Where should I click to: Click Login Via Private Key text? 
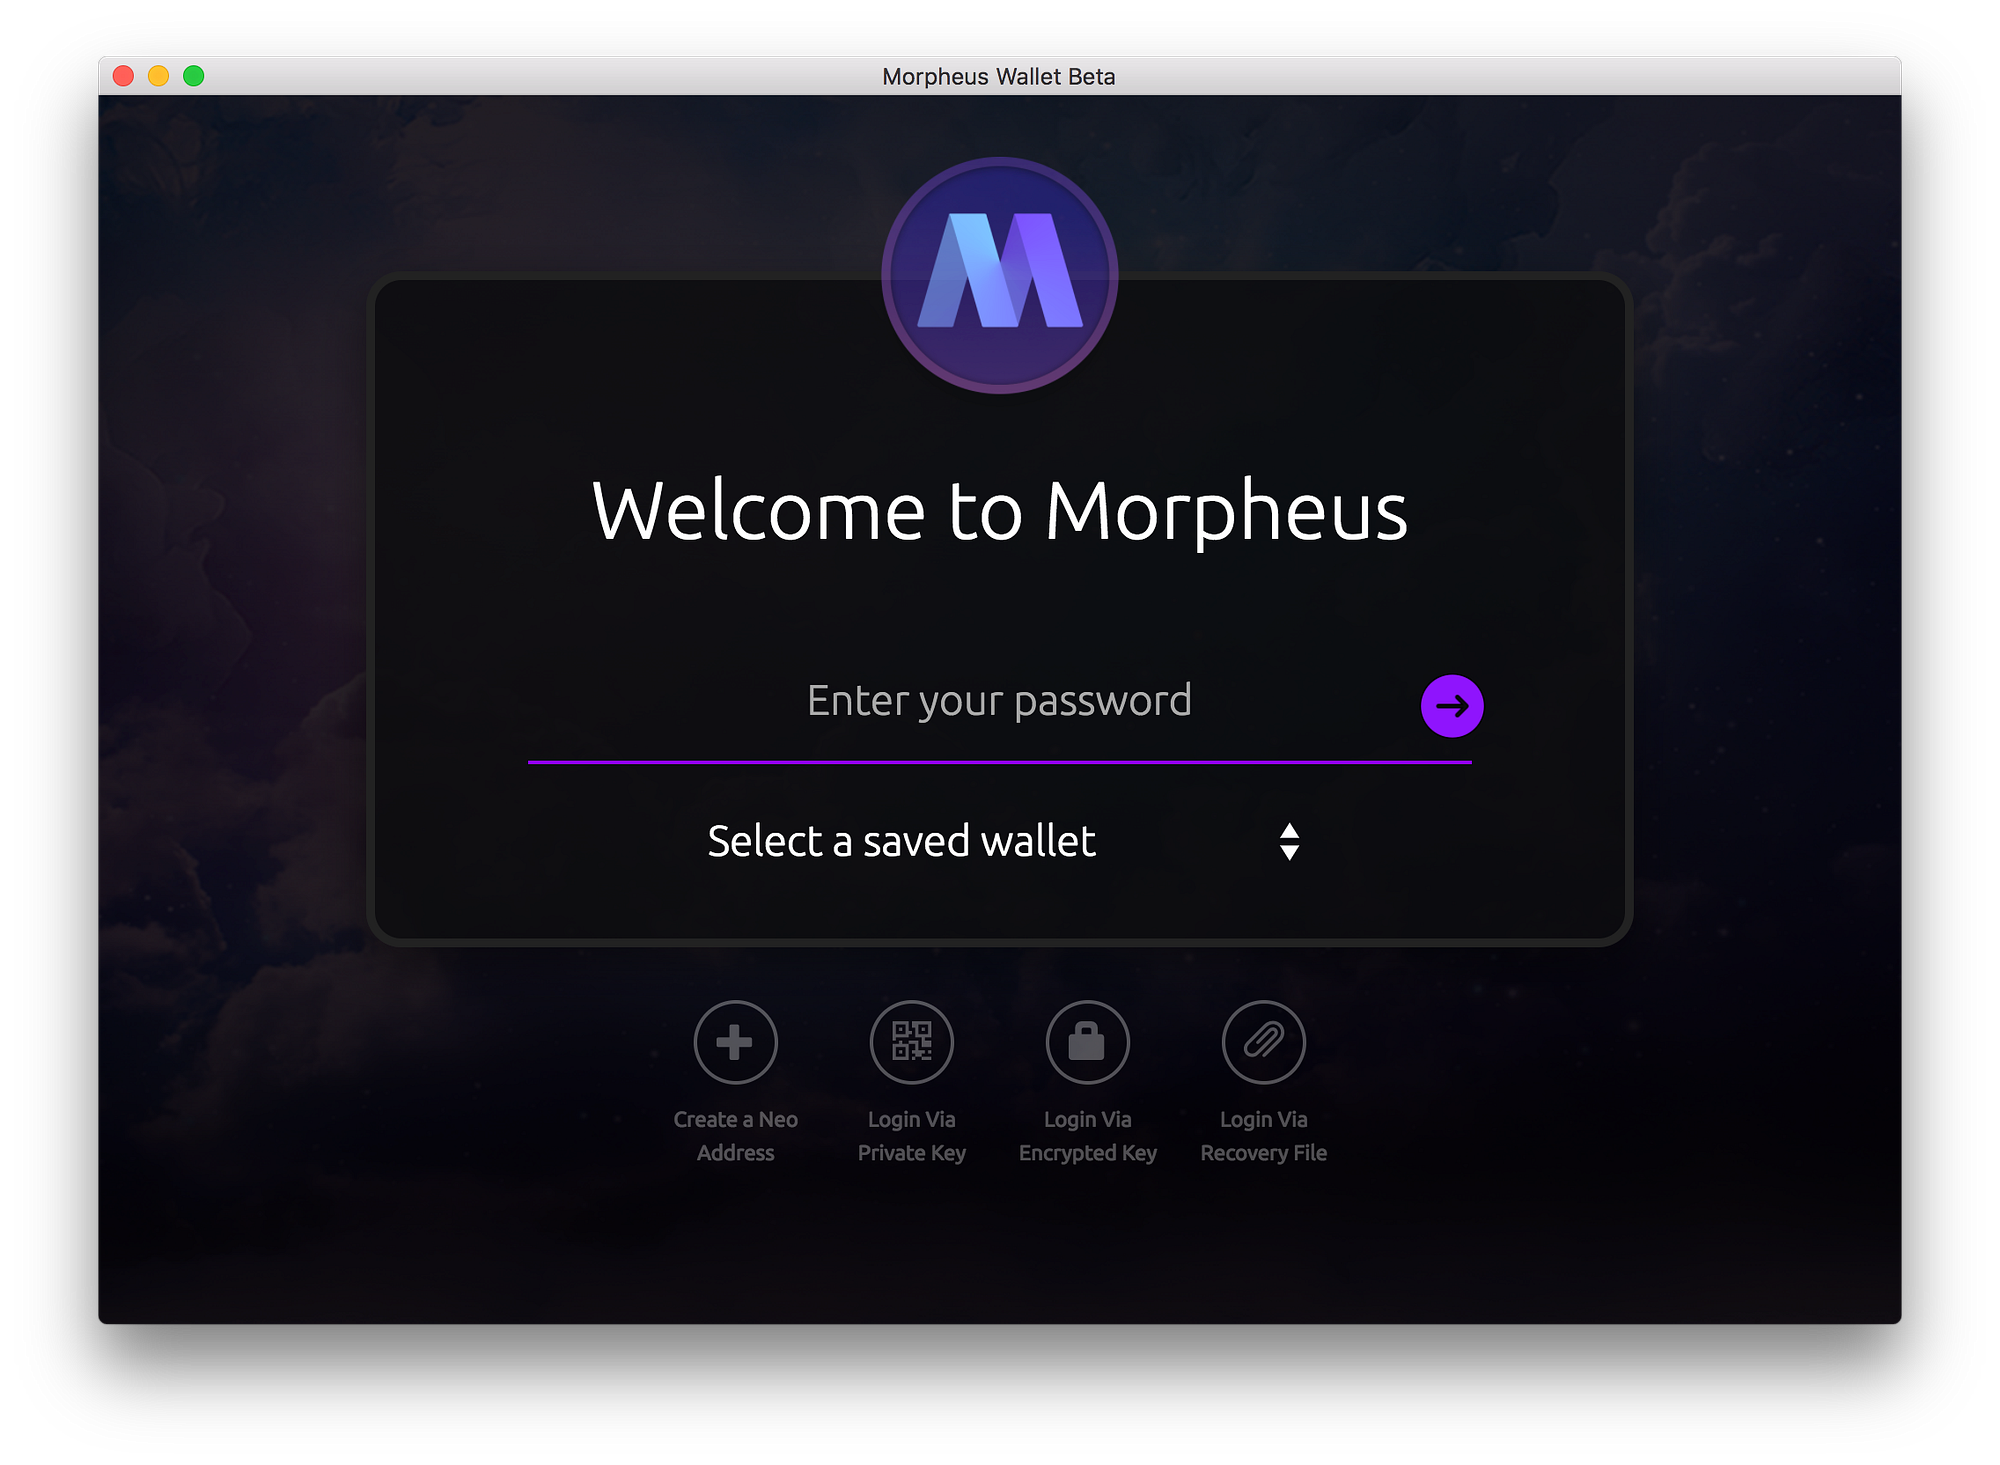pos(911,1136)
